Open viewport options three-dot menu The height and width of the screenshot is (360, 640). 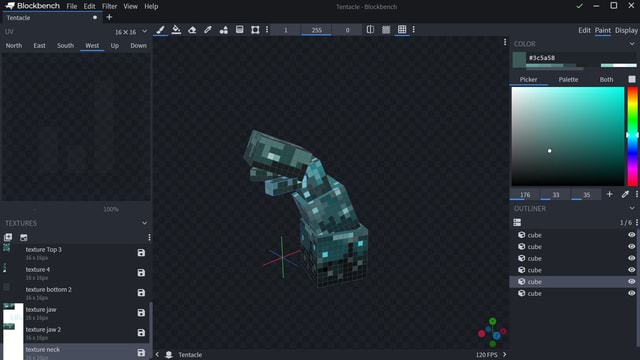[505, 42]
